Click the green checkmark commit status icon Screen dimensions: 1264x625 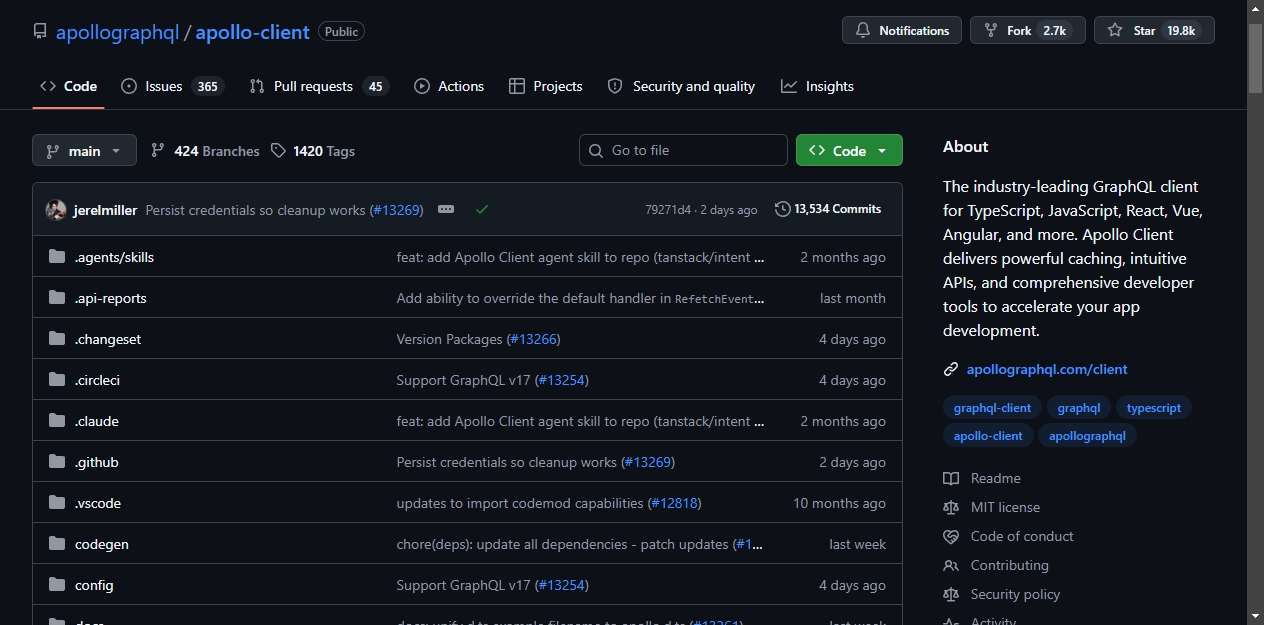click(482, 209)
